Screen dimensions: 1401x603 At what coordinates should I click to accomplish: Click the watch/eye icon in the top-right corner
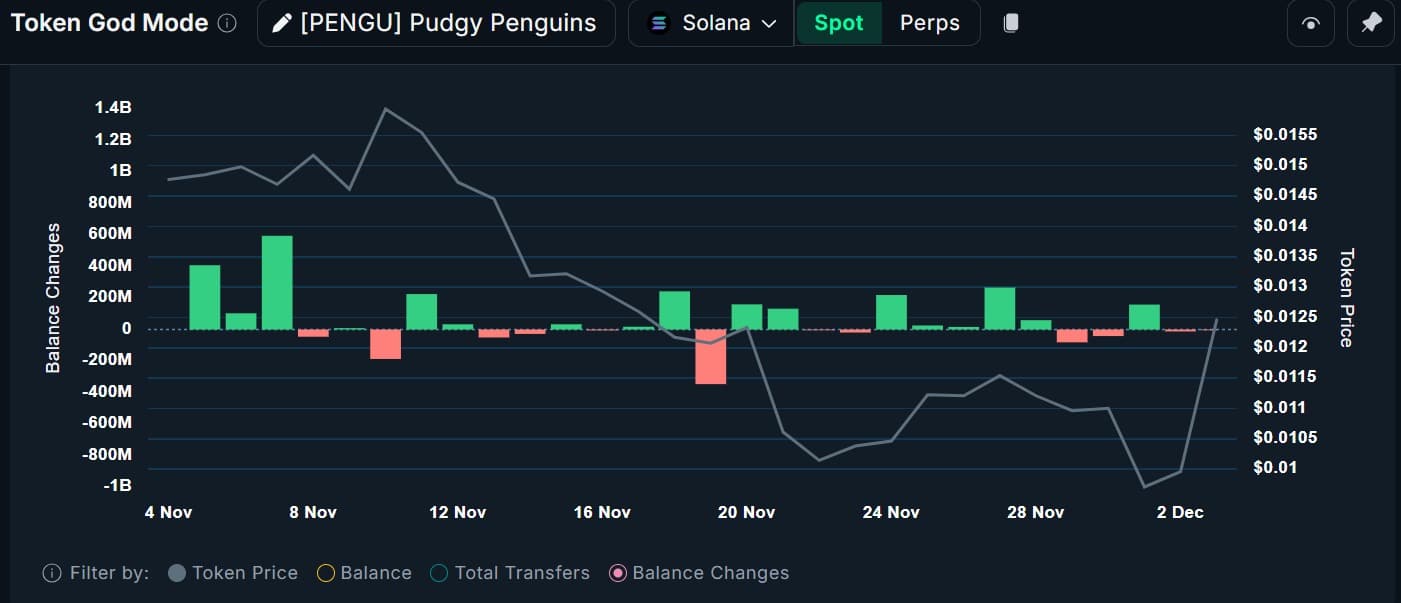1311,22
